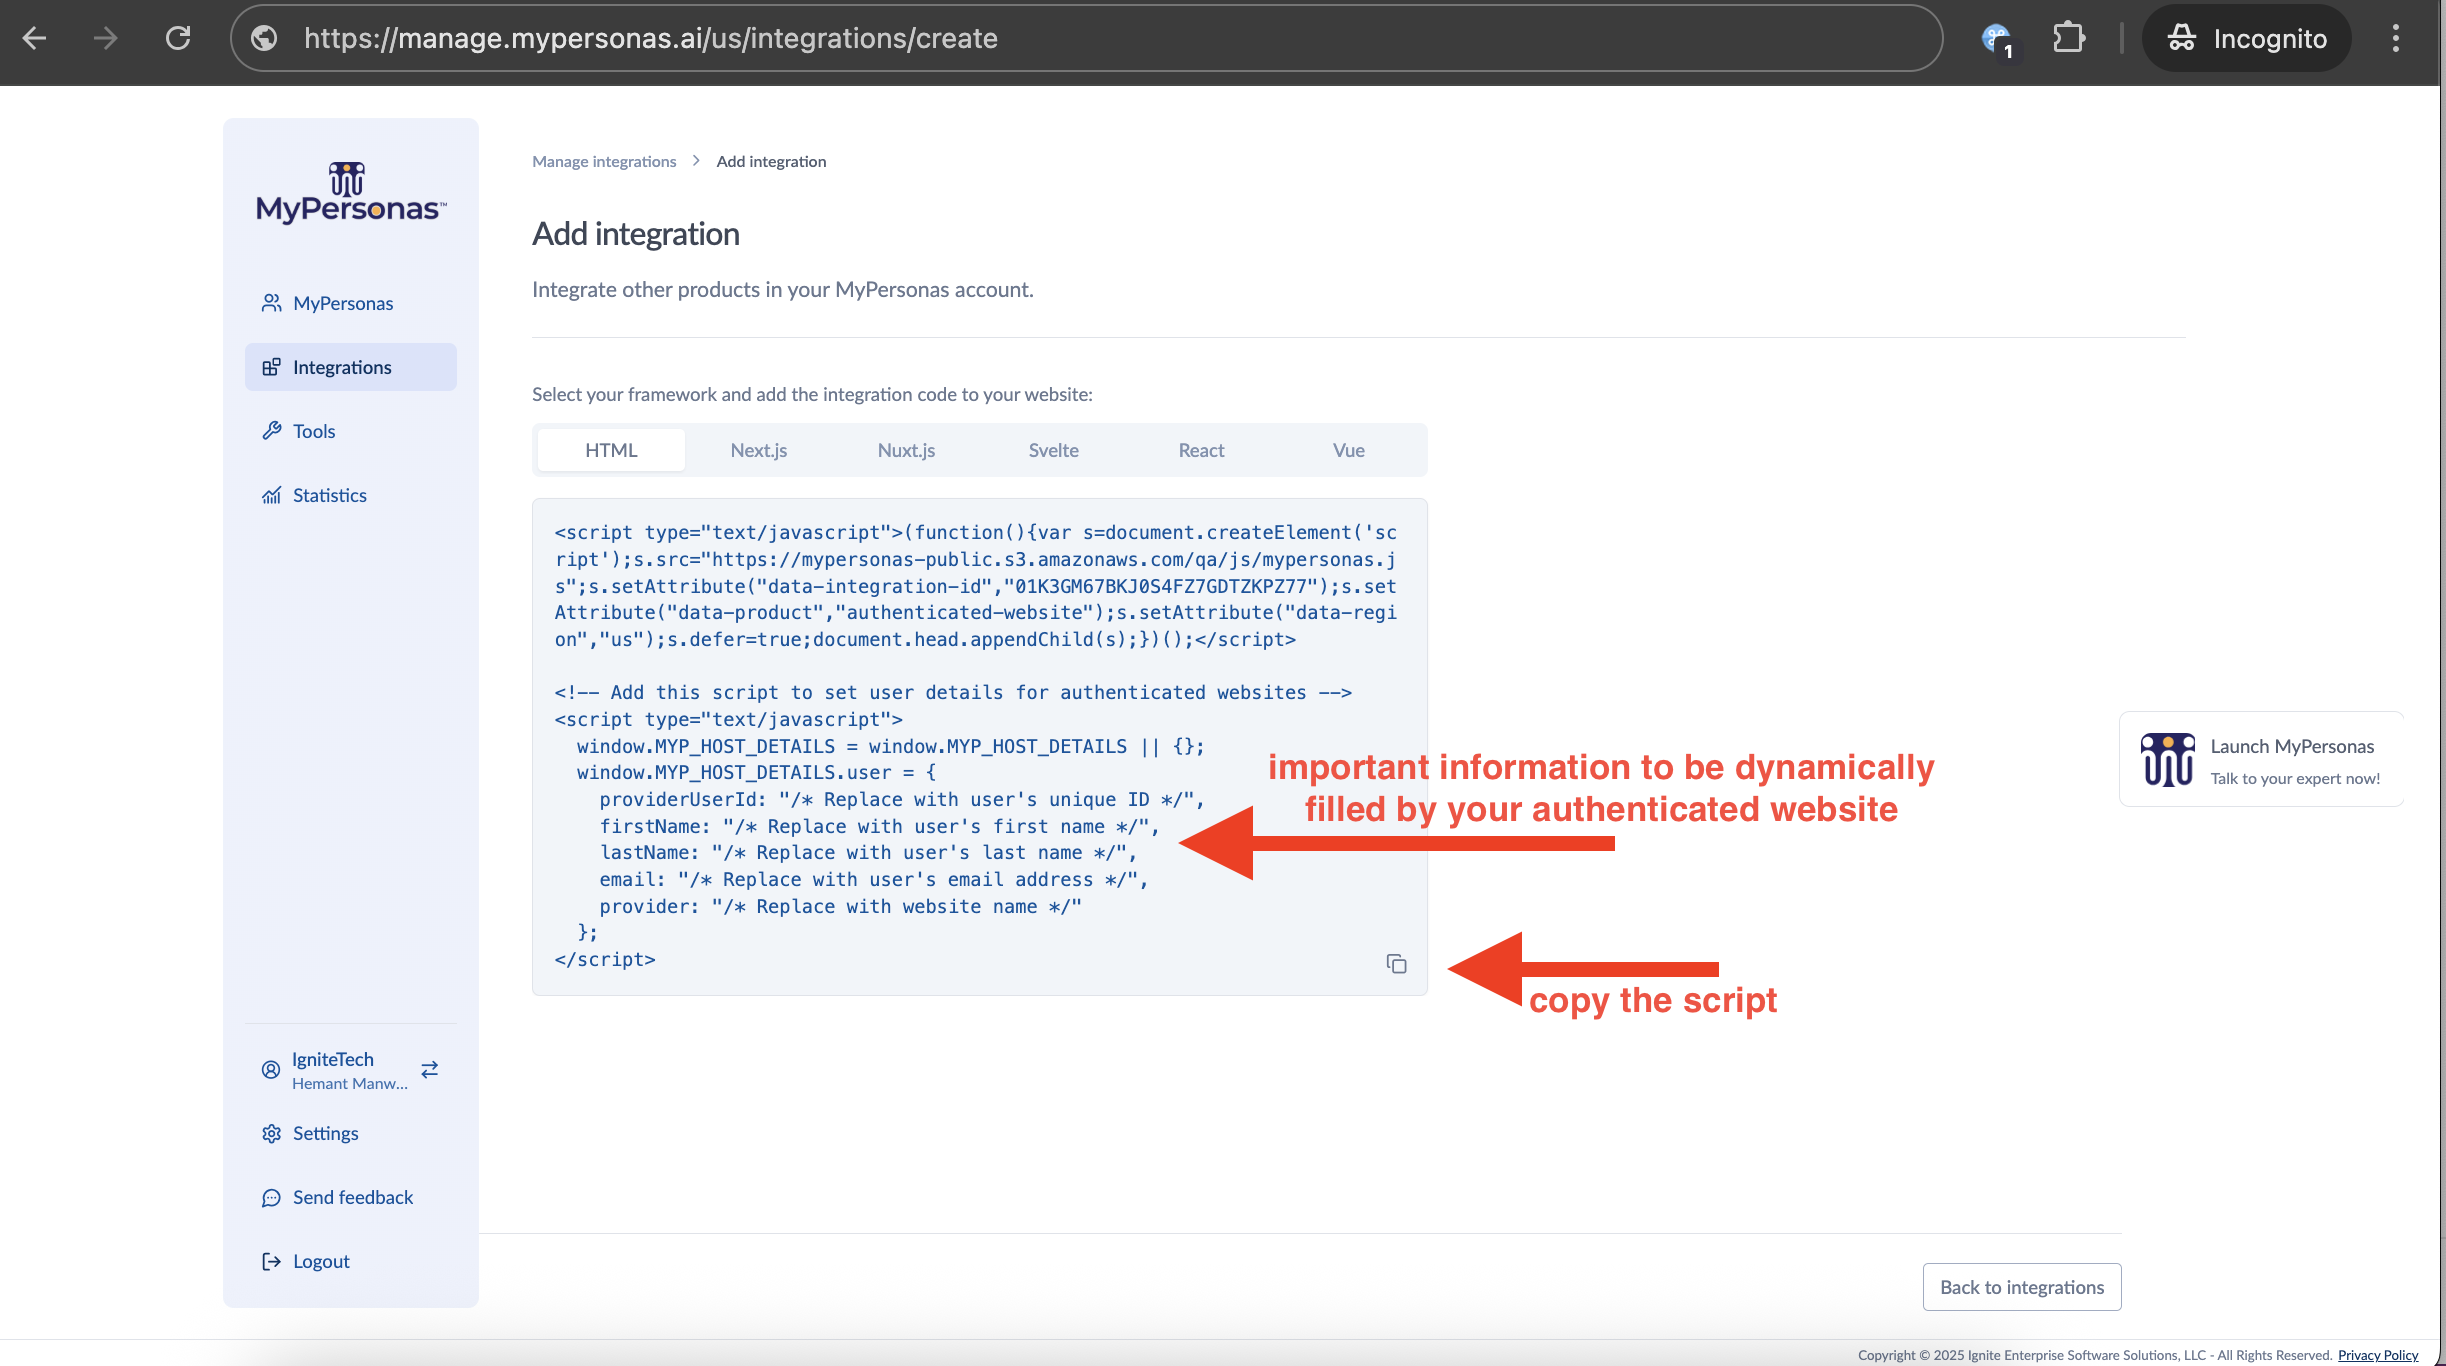Screen dimensions: 2446x1366
Task: Click the firstName line in code
Action: point(879,826)
